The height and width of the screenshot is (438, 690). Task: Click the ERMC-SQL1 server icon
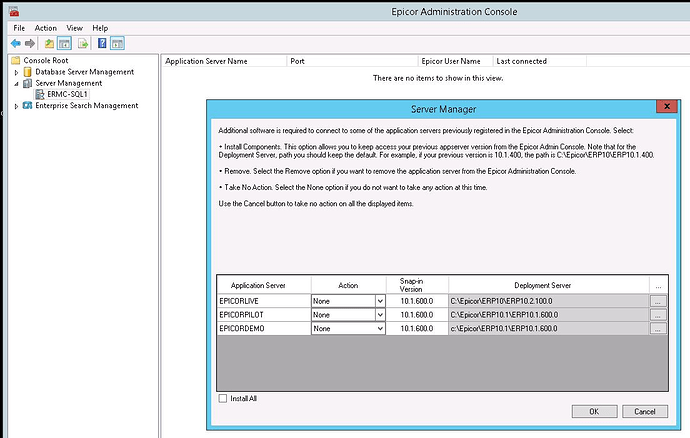pos(40,94)
